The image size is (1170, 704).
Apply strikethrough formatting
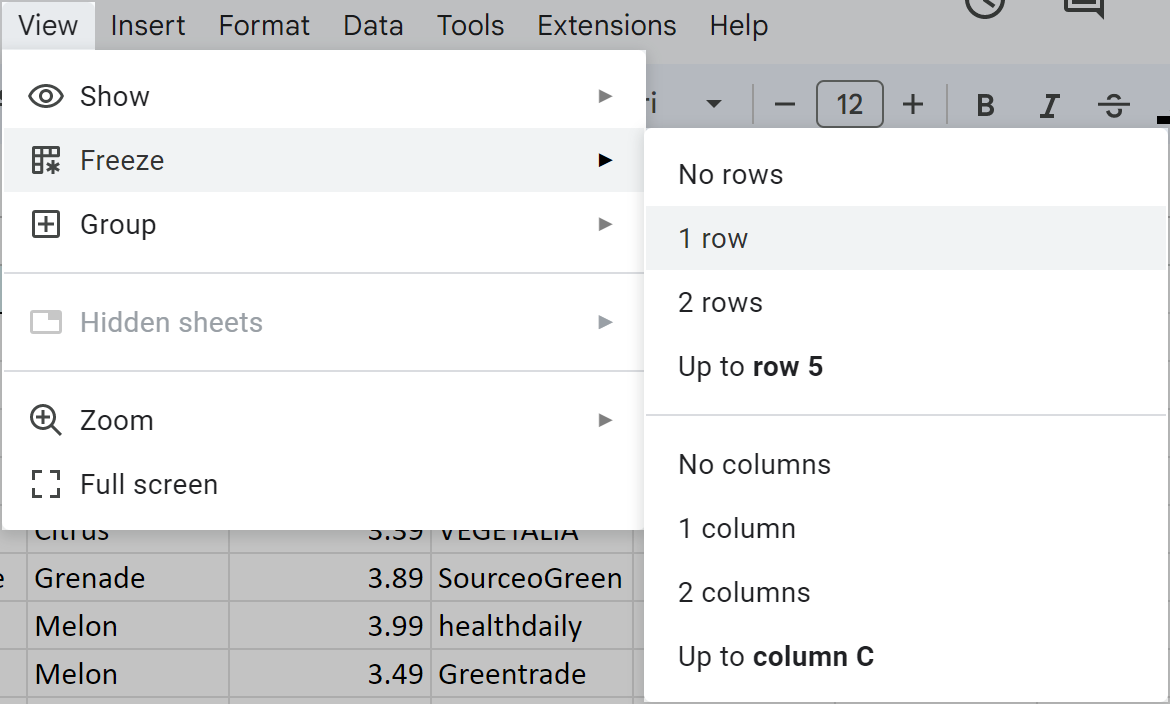pos(1113,105)
